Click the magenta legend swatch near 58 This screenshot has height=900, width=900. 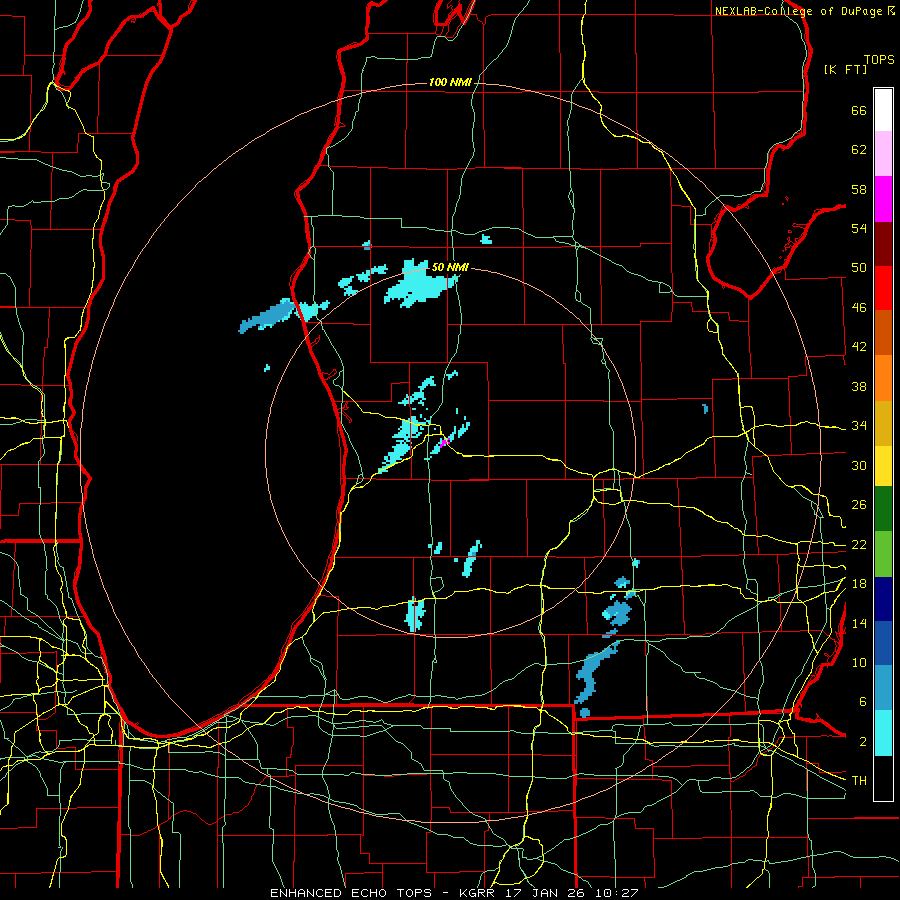883,199
